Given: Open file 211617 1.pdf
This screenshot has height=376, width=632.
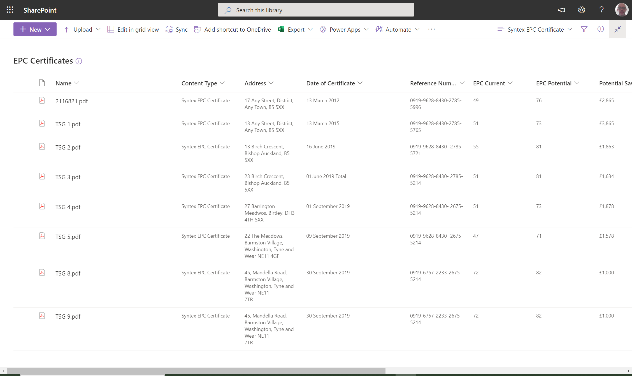Looking at the screenshot, I should point(71,101).
